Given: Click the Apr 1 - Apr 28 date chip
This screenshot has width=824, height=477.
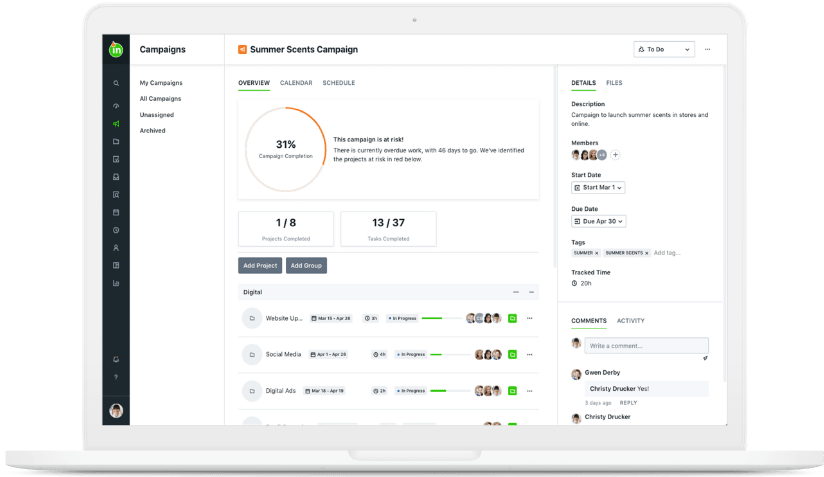Looking at the screenshot, I should (x=328, y=355).
